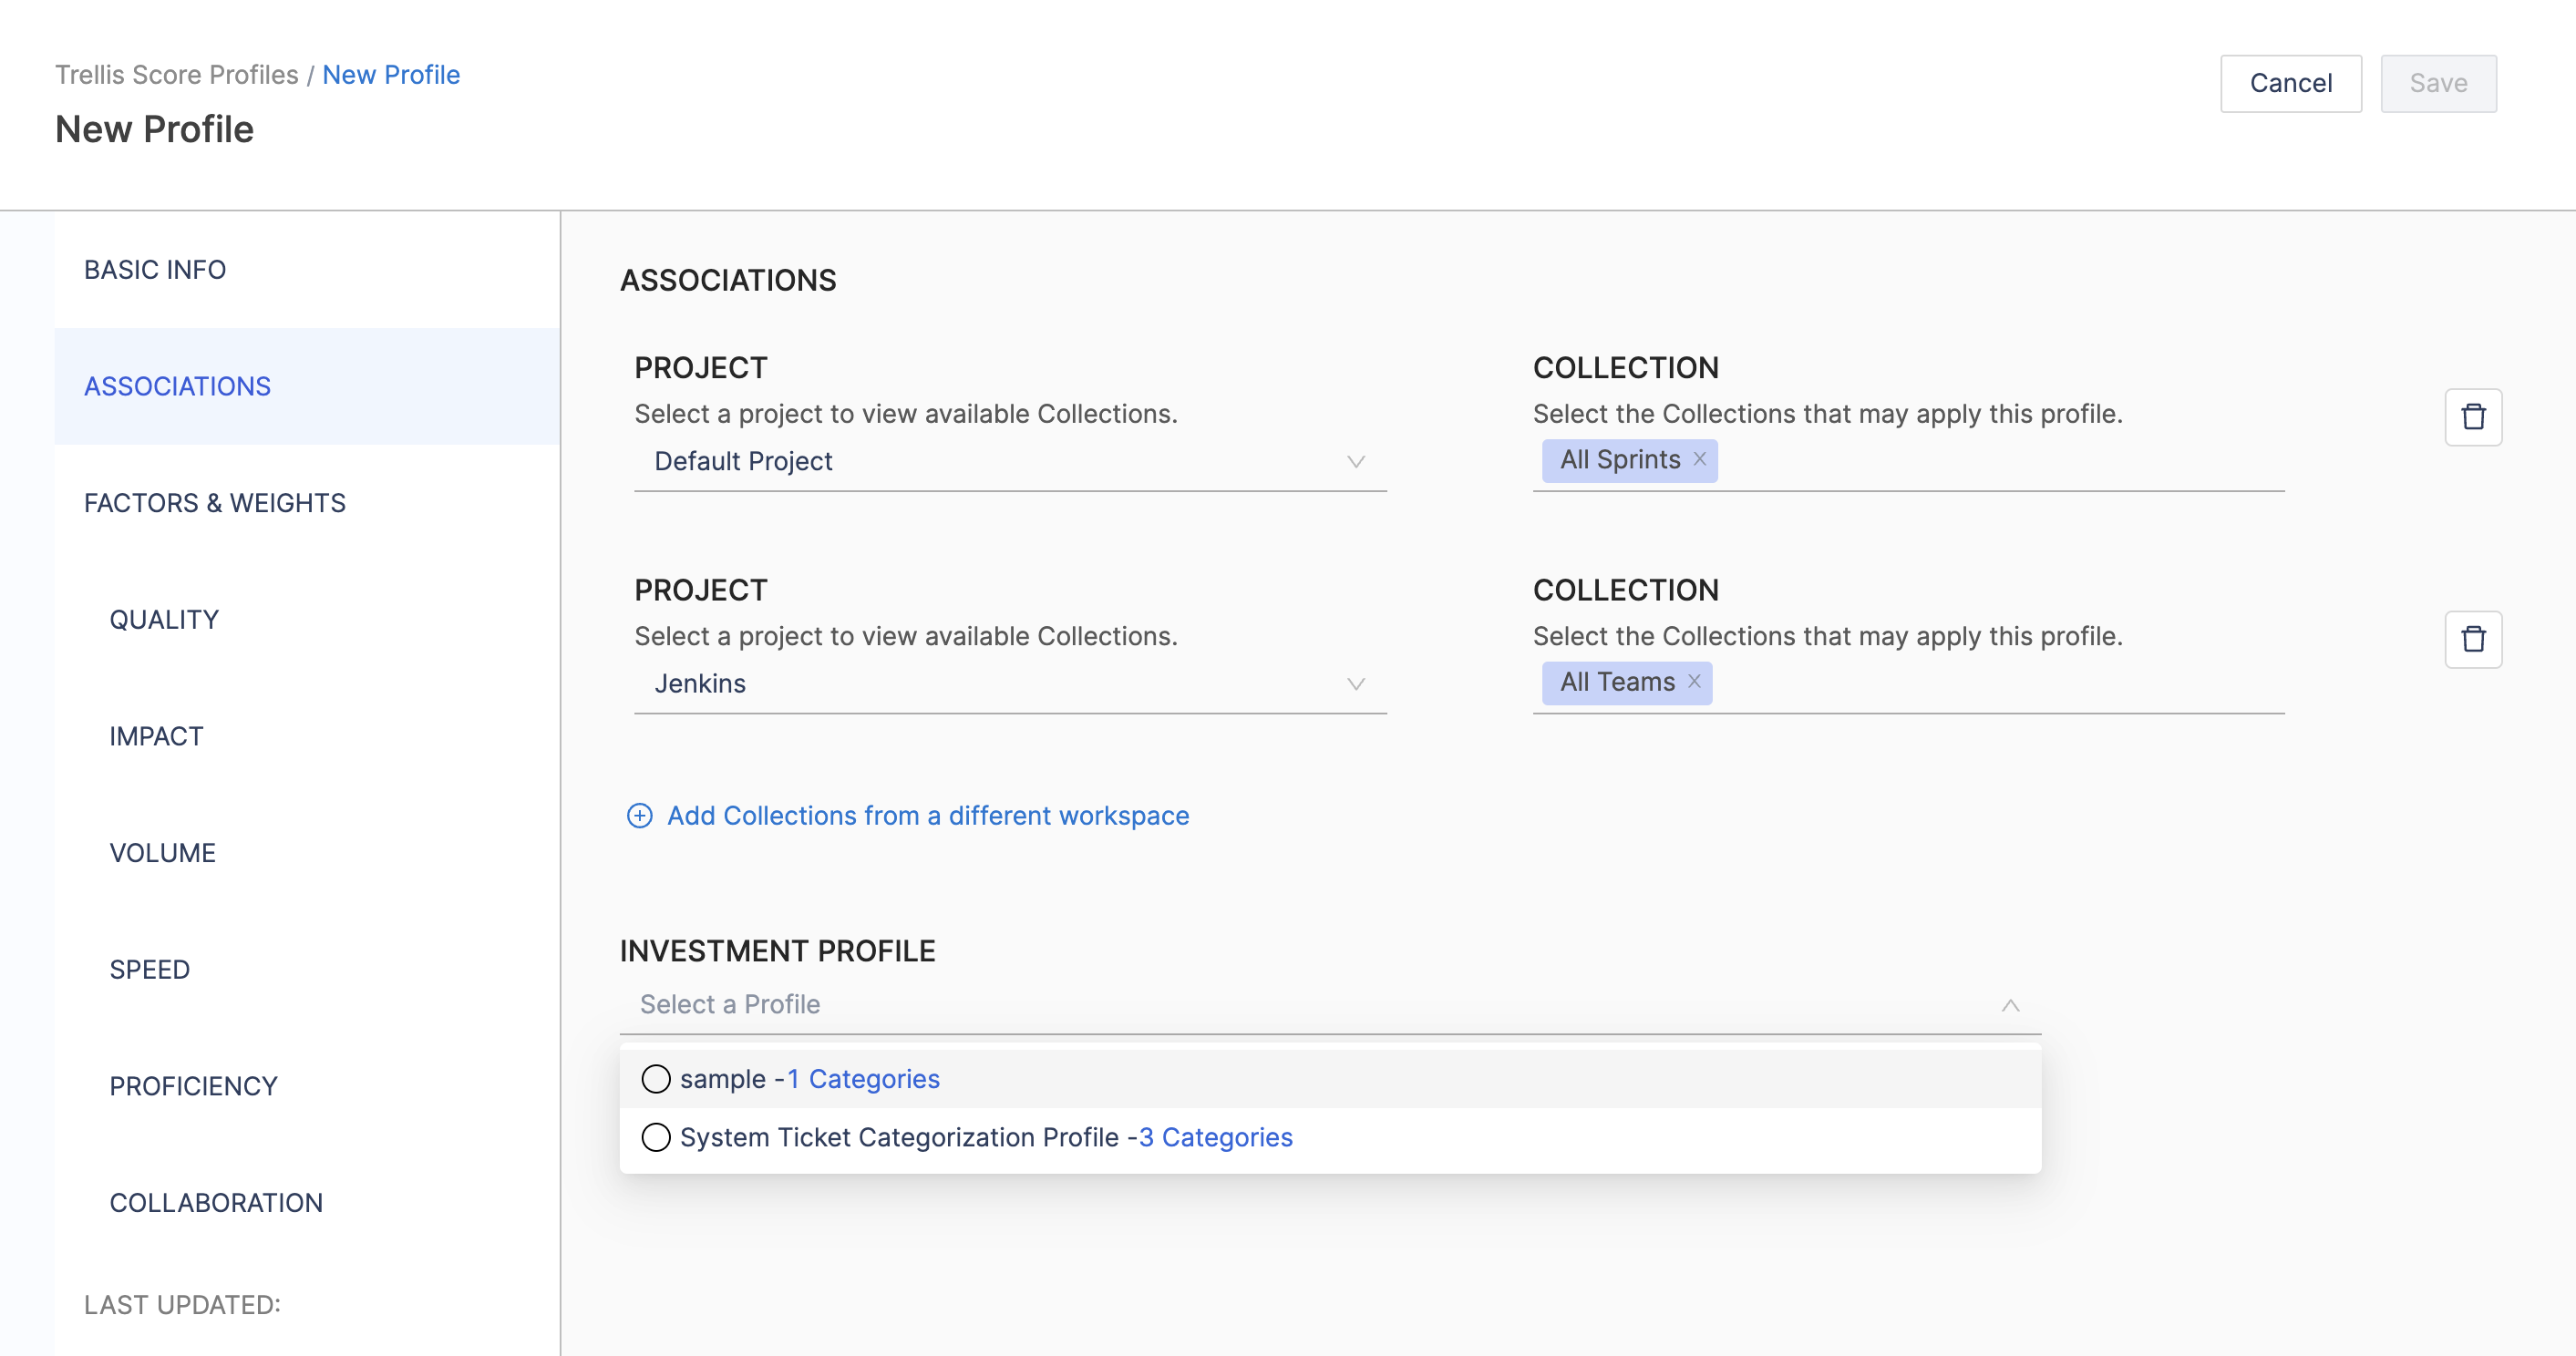Open the 1 Categories link
The width and height of the screenshot is (2576, 1356).
tap(863, 1079)
